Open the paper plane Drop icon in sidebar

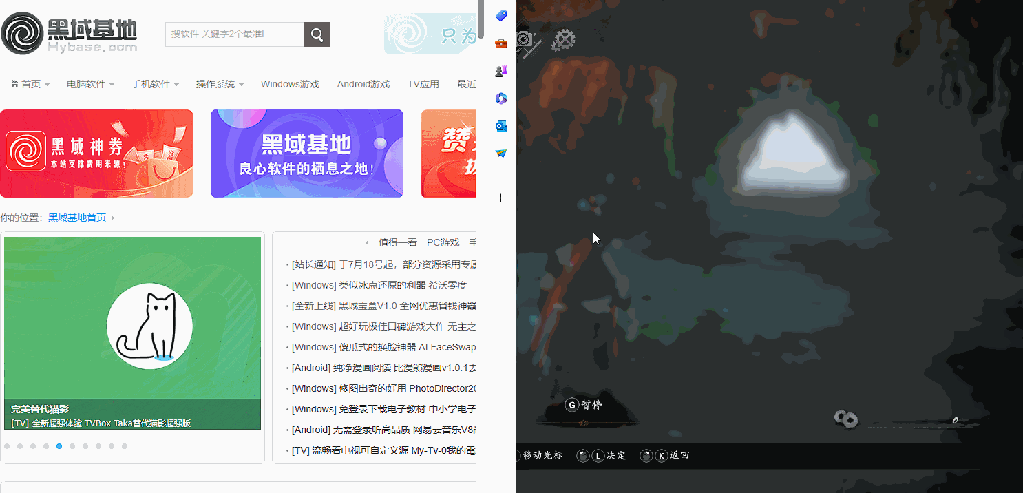pyautogui.click(x=501, y=153)
